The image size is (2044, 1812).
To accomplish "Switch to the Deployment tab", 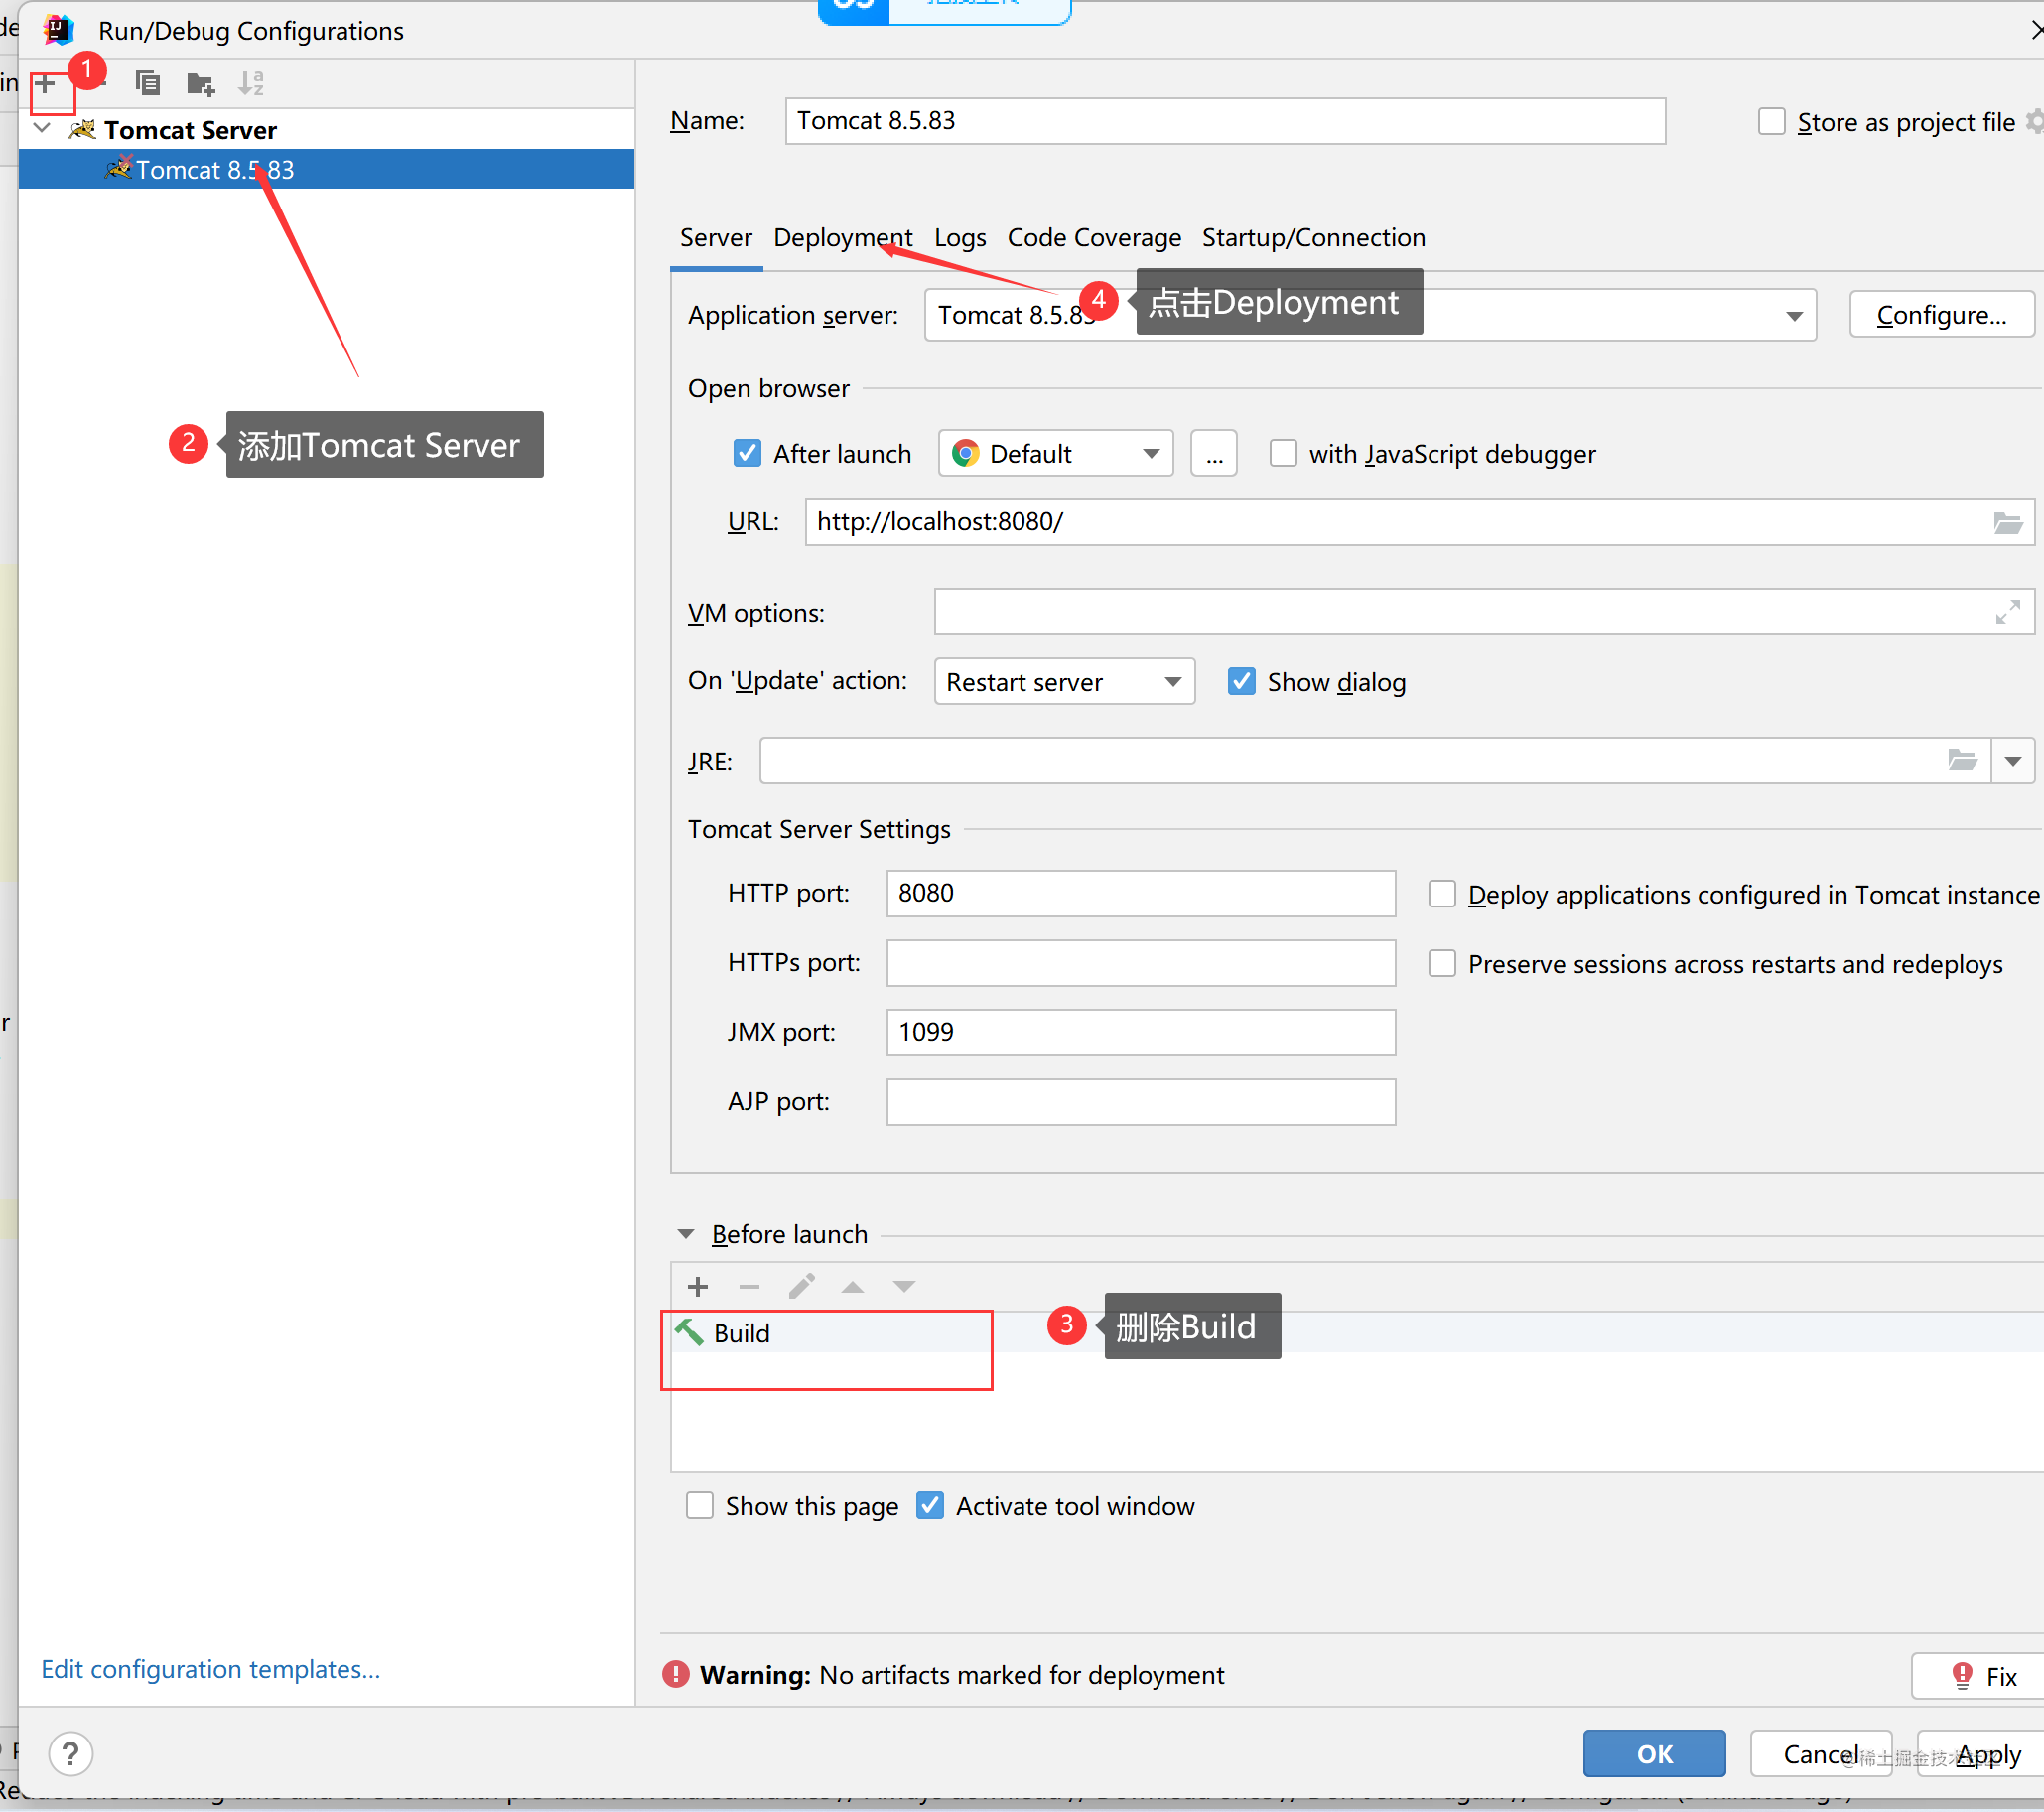I will click(842, 238).
